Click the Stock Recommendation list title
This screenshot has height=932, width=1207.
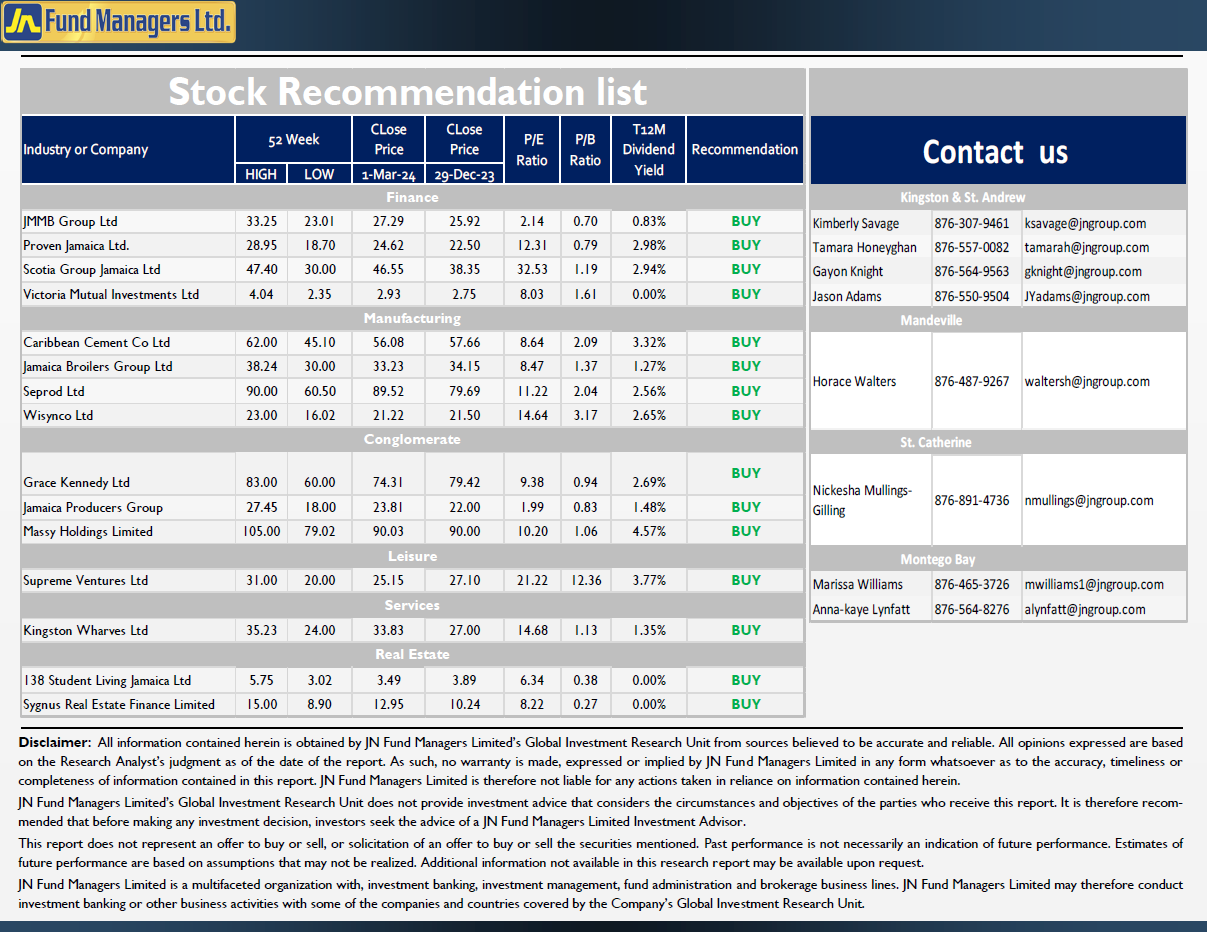(408, 92)
